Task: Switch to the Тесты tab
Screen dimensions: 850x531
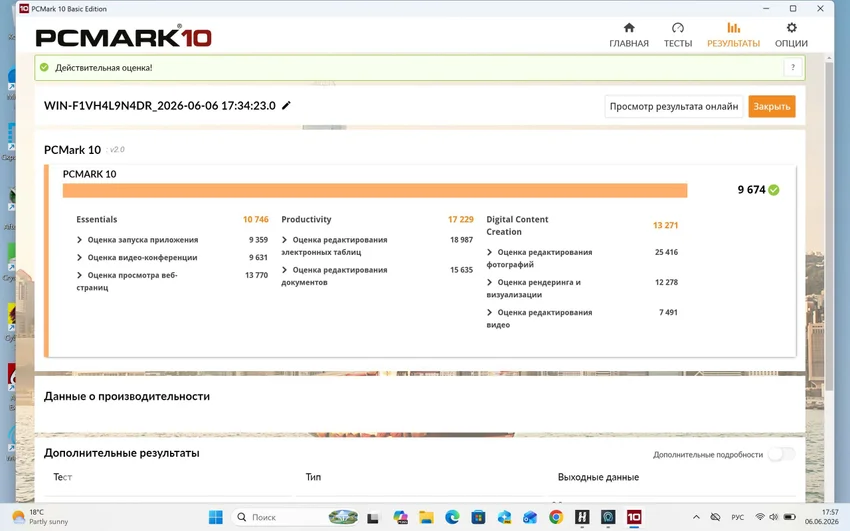Action: (678, 35)
